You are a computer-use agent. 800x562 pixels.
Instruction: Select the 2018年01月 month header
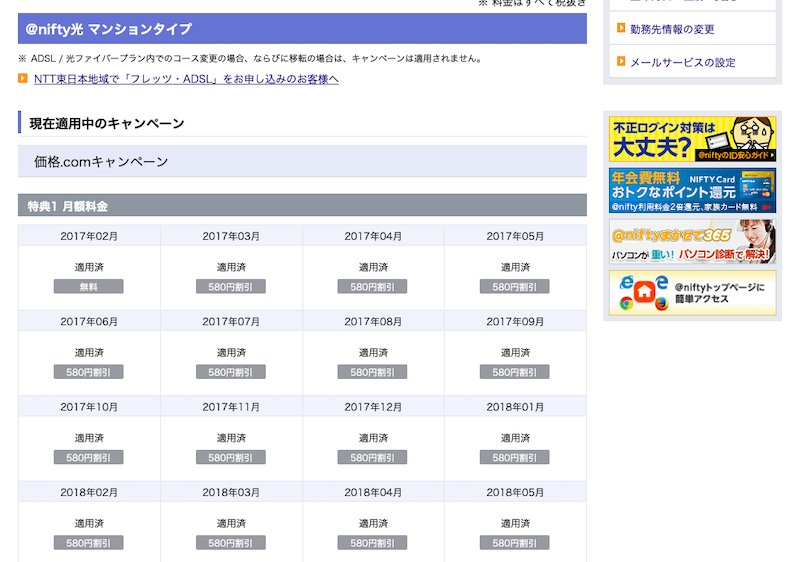515,407
